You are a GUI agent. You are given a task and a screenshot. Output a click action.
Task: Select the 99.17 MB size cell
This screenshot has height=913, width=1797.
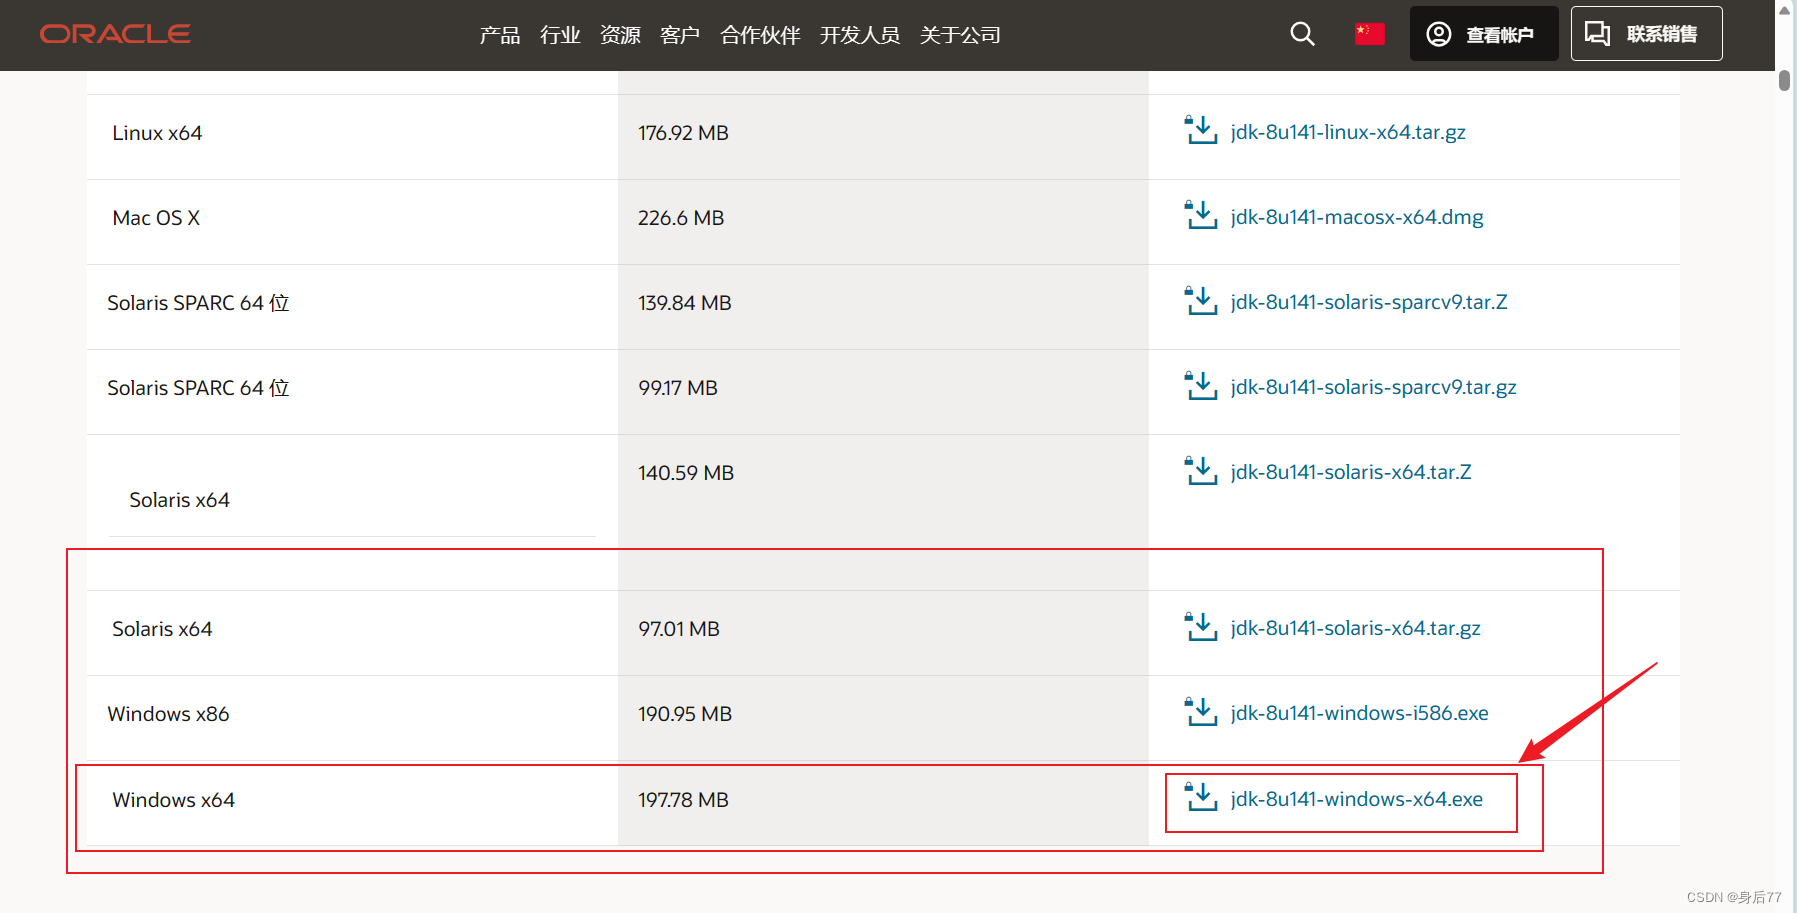click(883, 392)
